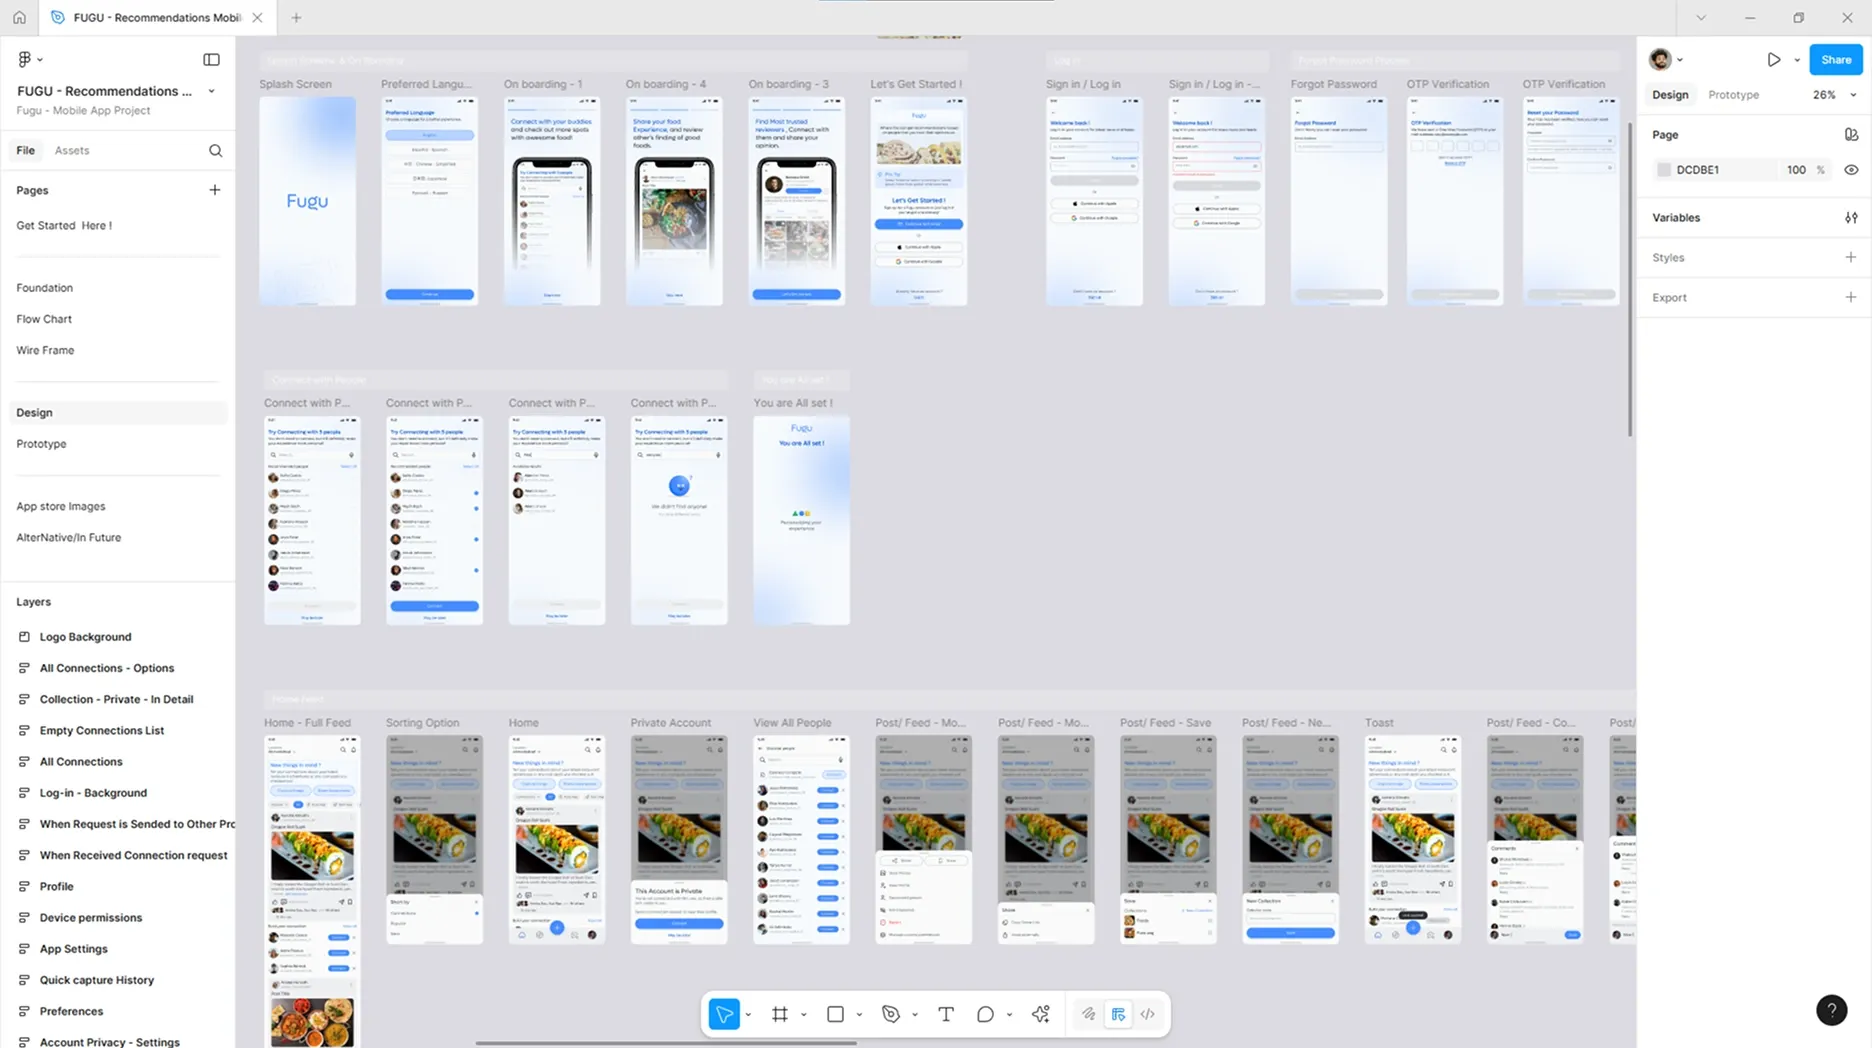Select the Pen tool

891,1014
